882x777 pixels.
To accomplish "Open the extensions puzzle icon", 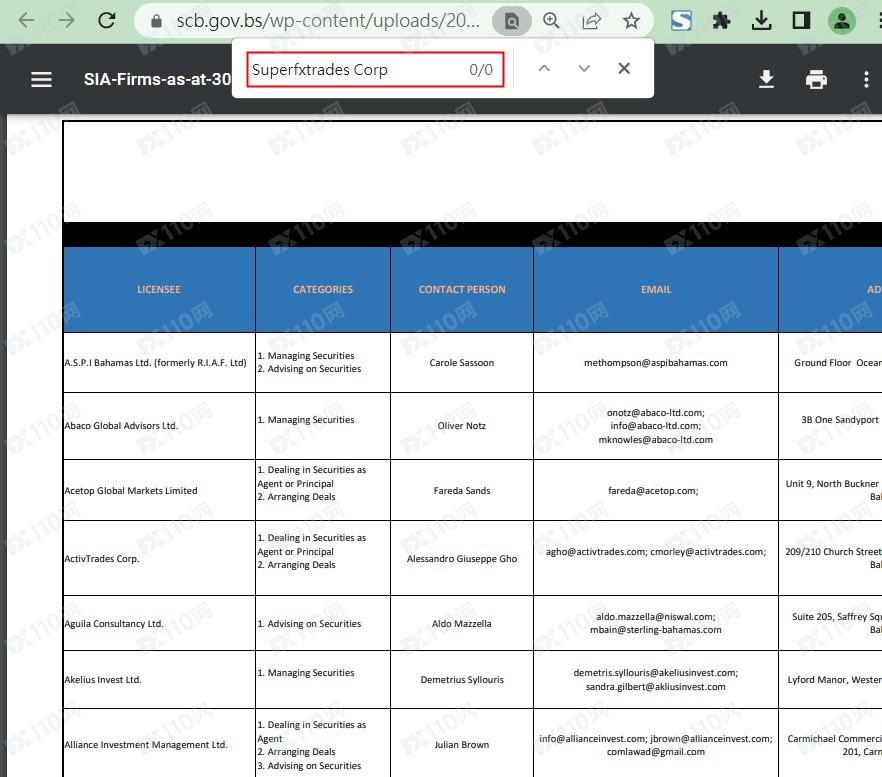I will pos(721,20).
